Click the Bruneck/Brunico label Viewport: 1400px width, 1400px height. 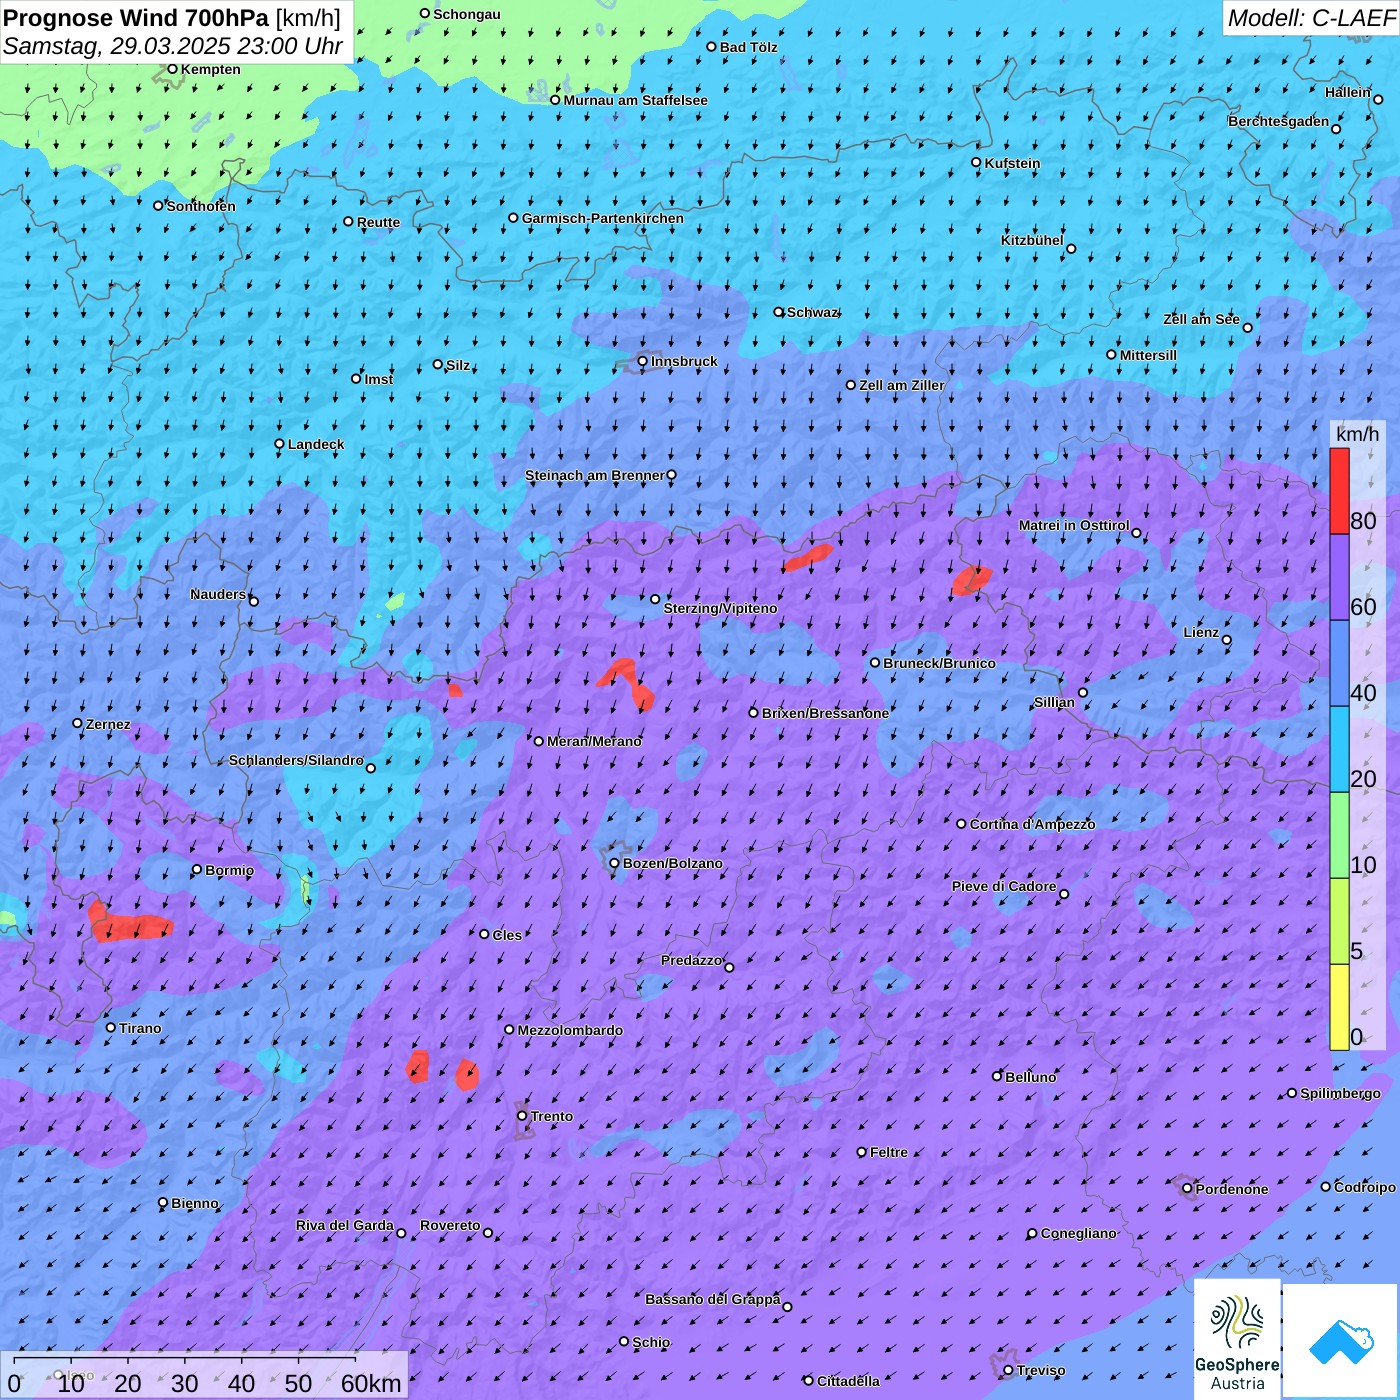pos(939,663)
